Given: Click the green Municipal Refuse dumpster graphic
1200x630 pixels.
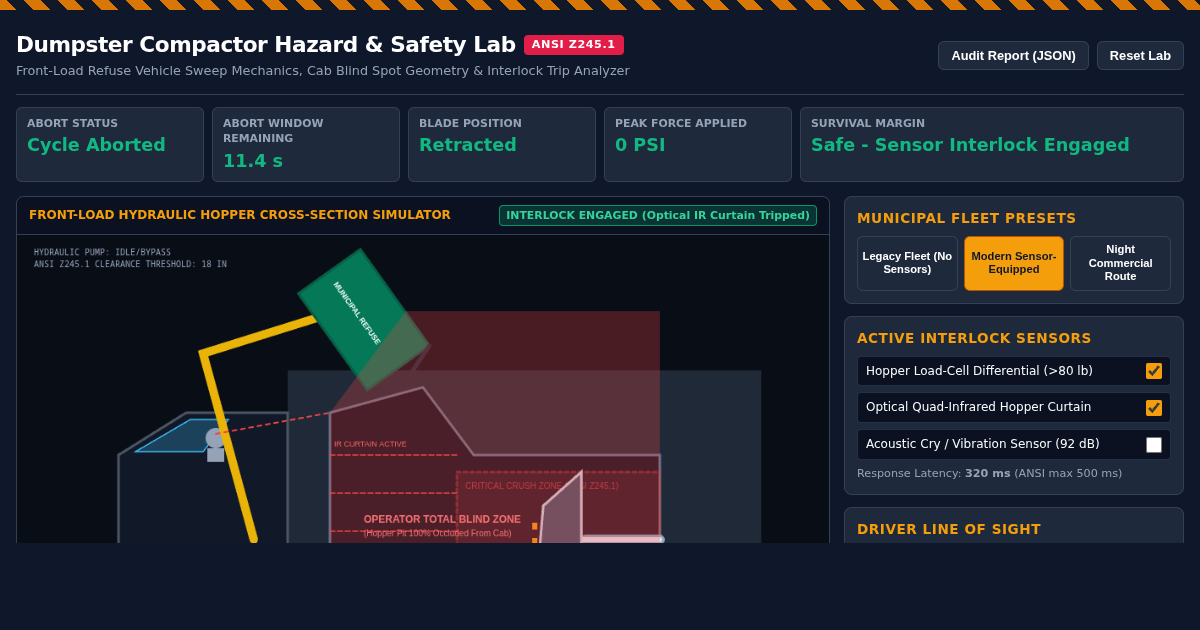Looking at the screenshot, I should [x=363, y=319].
